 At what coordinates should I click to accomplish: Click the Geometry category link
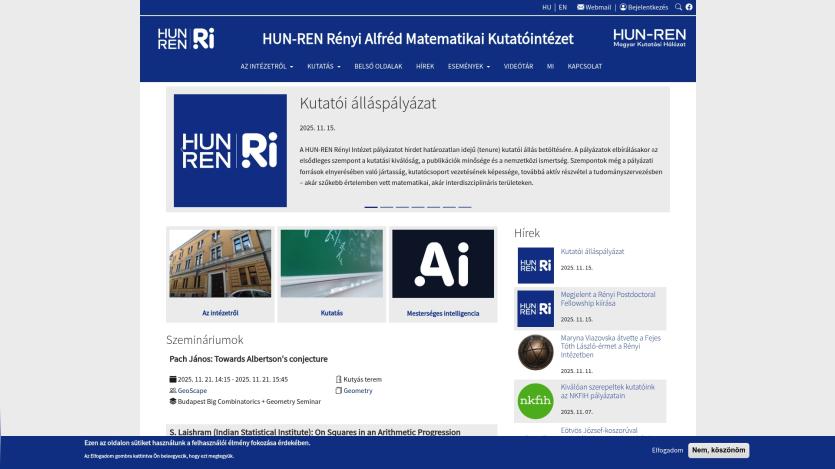[x=358, y=391]
